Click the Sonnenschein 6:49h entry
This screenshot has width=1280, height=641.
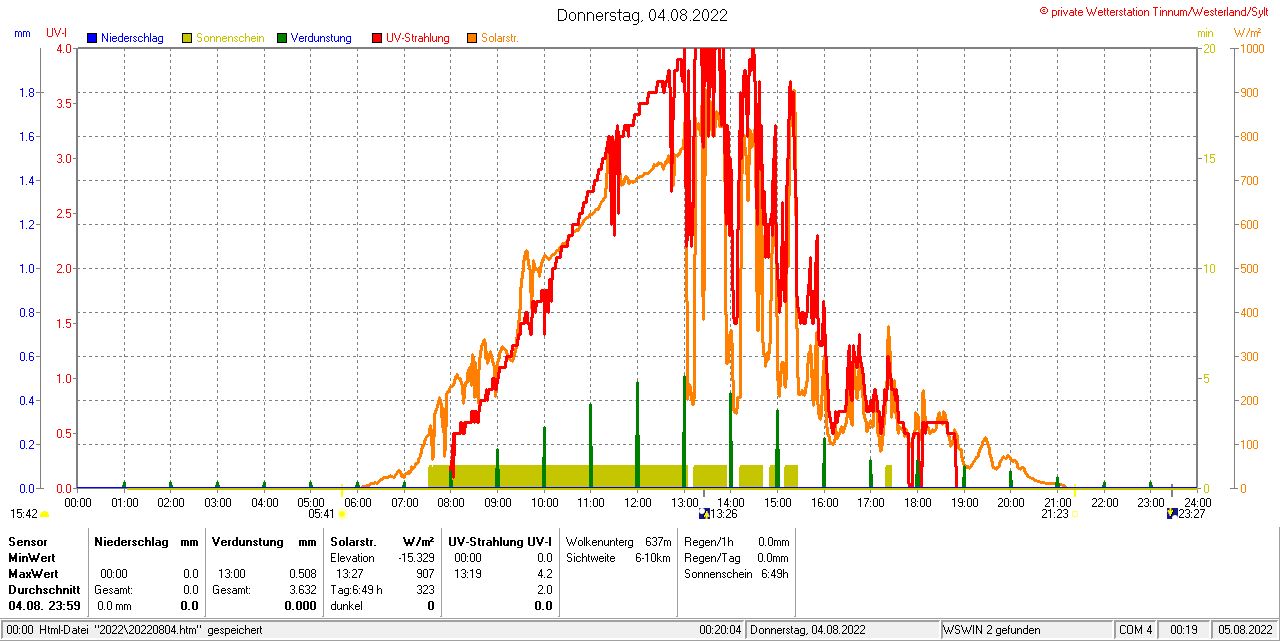[736, 573]
